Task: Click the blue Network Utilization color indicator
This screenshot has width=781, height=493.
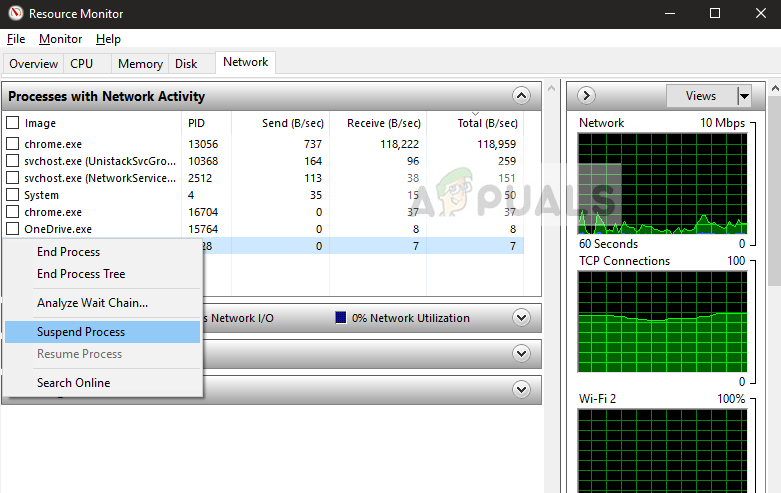Action: pos(341,317)
